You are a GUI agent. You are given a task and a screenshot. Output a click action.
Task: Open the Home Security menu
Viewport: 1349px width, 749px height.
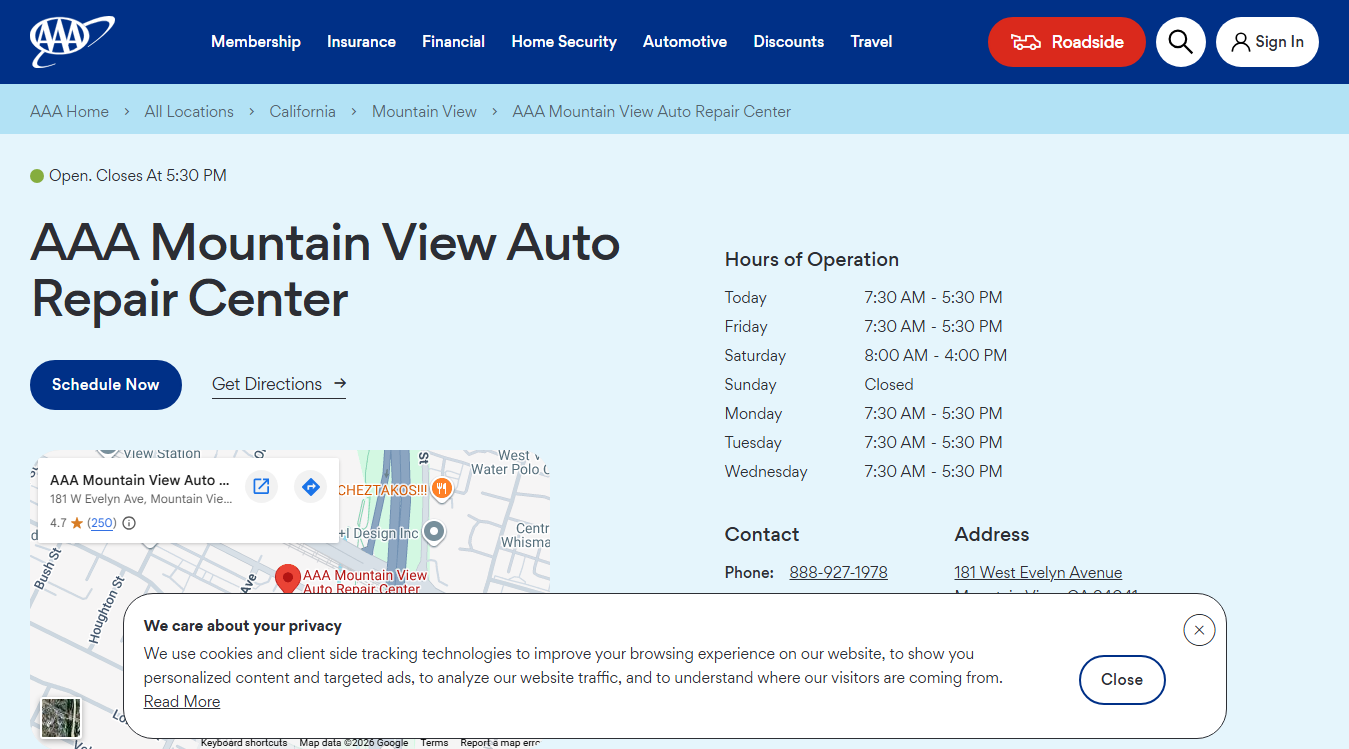(564, 42)
